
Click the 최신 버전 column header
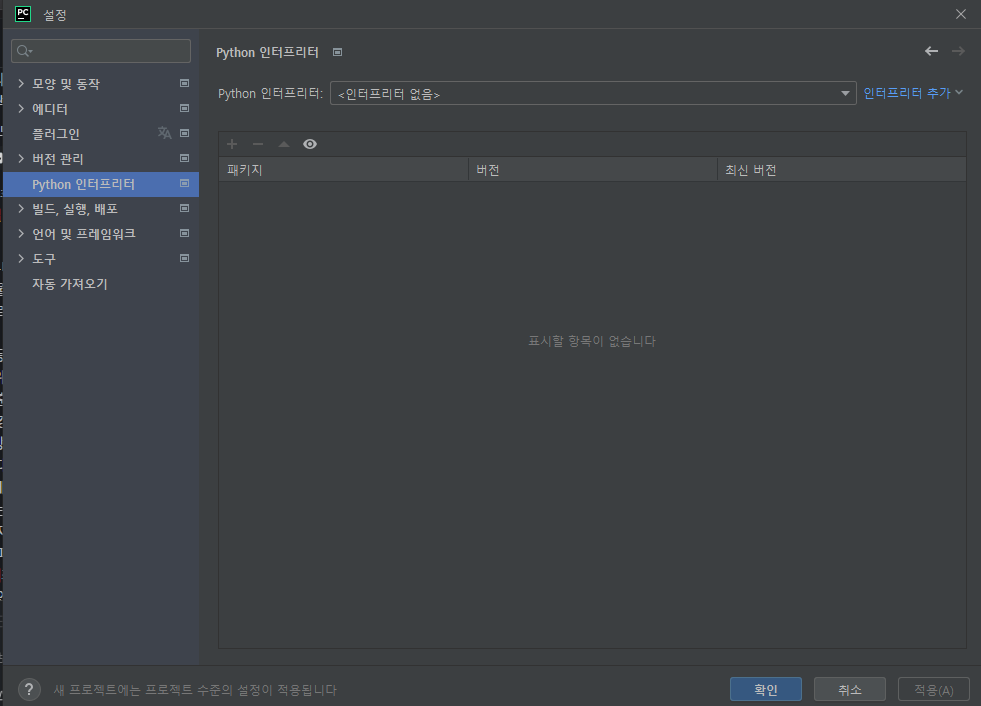(x=841, y=170)
